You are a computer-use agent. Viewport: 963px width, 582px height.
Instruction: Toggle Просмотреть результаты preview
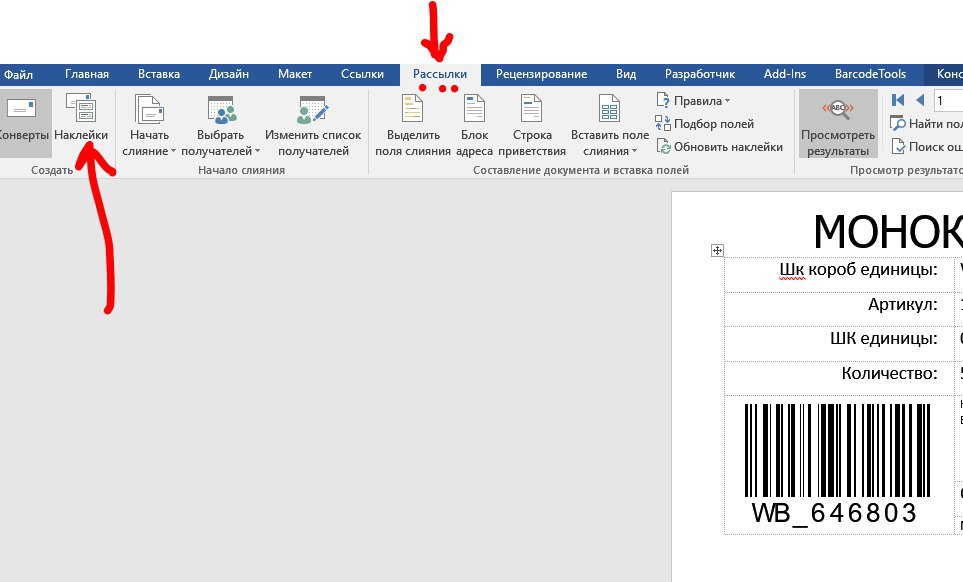tap(838, 125)
